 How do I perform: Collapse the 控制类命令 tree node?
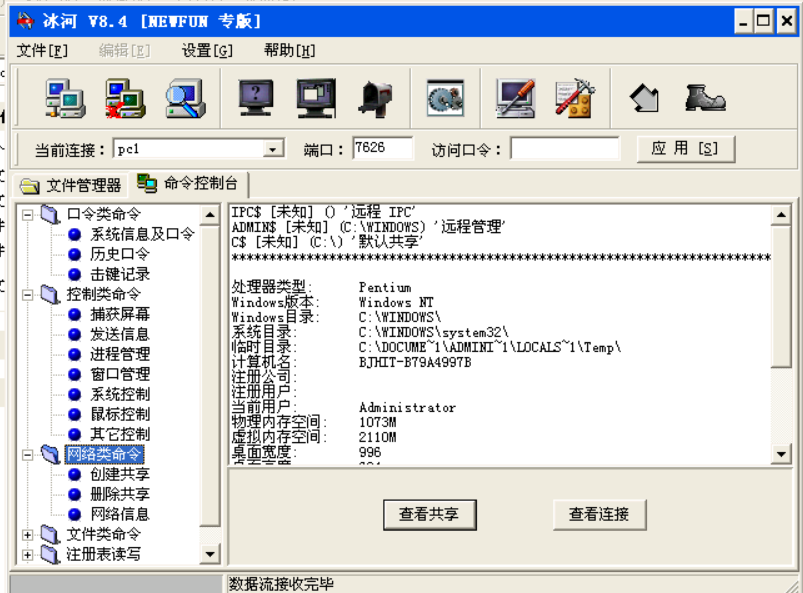click(28, 295)
